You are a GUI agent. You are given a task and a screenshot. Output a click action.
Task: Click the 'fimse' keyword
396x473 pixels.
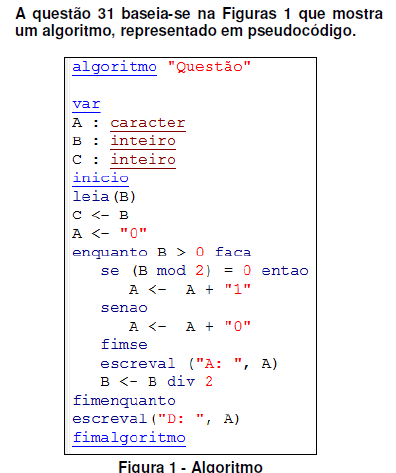point(124,345)
